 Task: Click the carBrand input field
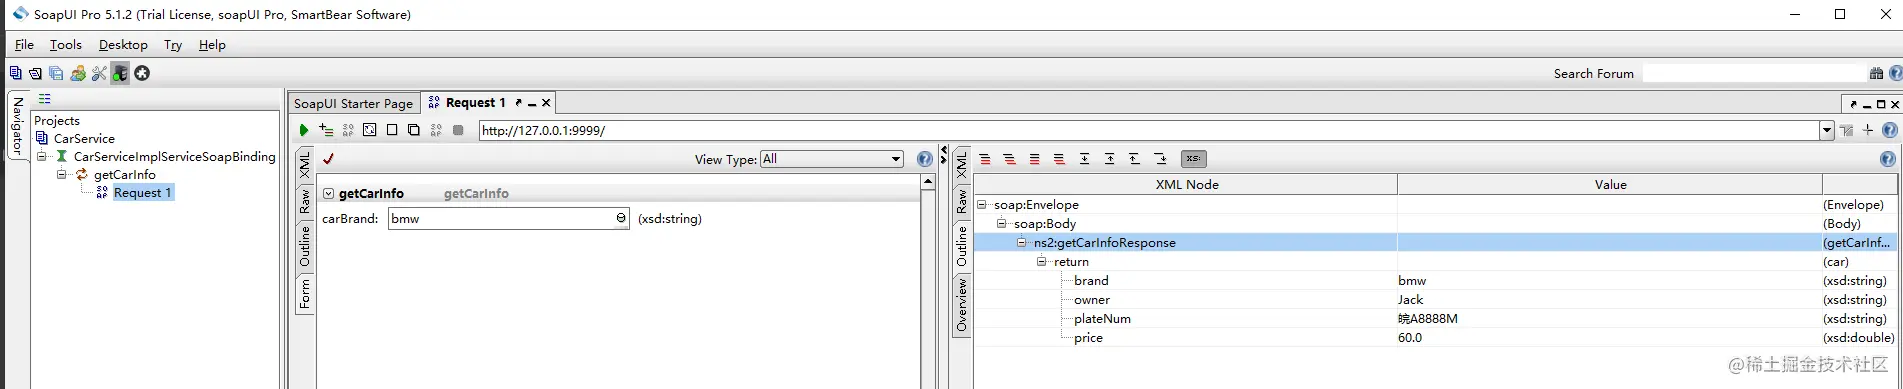click(509, 218)
